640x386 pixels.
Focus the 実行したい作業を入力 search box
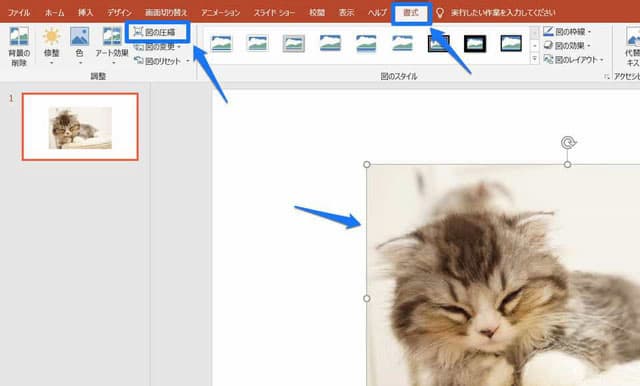click(x=503, y=13)
